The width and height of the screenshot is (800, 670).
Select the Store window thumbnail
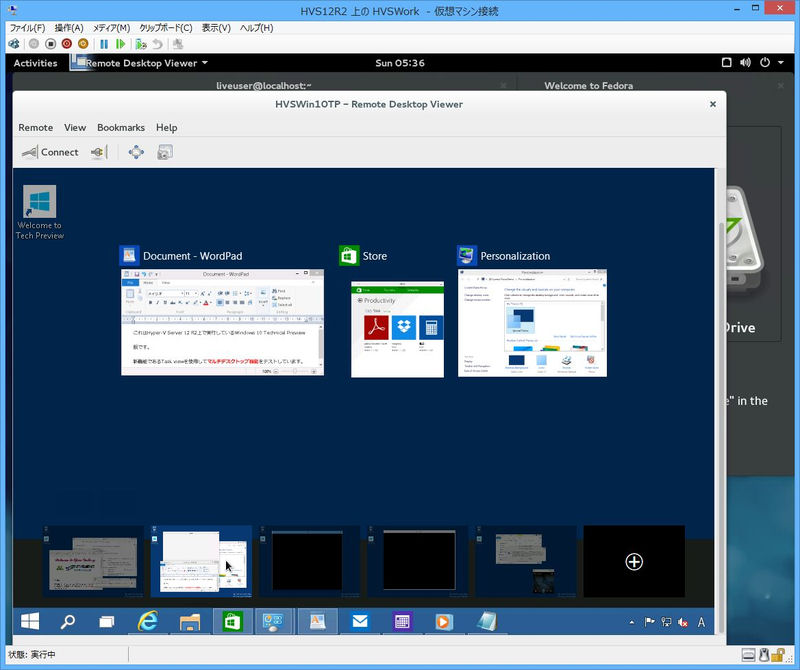397,329
